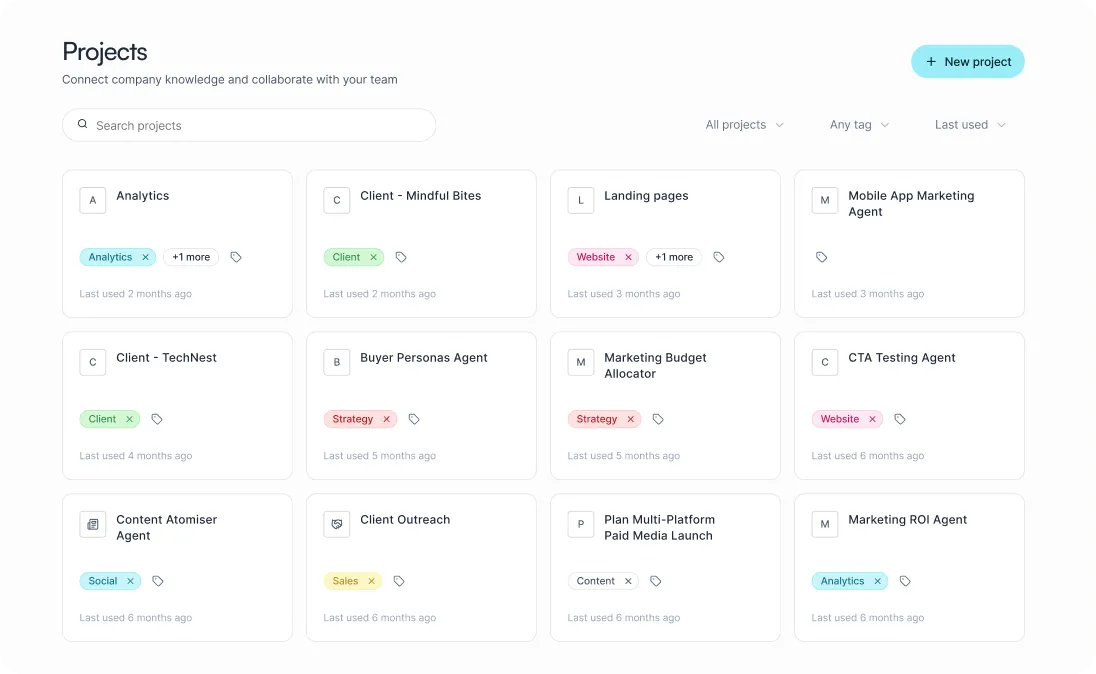Click the Client Outreach project icon
This screenshot has width=1096, height=674.
336,524
